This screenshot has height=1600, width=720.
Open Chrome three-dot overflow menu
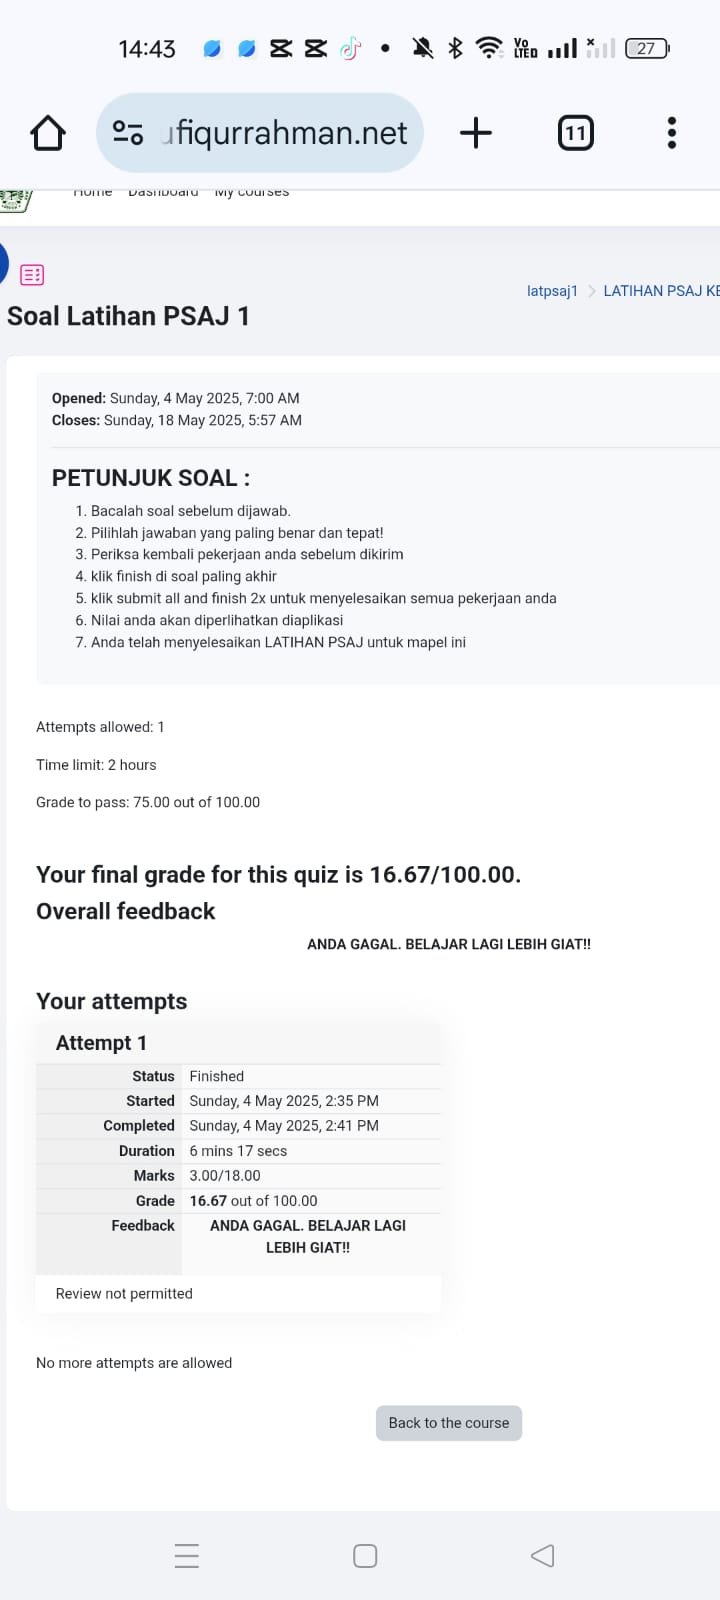(x=671, y=133)
